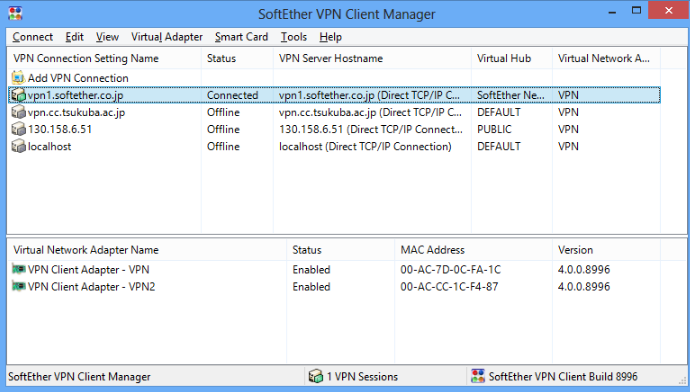Screen dimensions: 690x392
Task: Sort by VPN Server Hostname column
Action: [x=372, y=59]
